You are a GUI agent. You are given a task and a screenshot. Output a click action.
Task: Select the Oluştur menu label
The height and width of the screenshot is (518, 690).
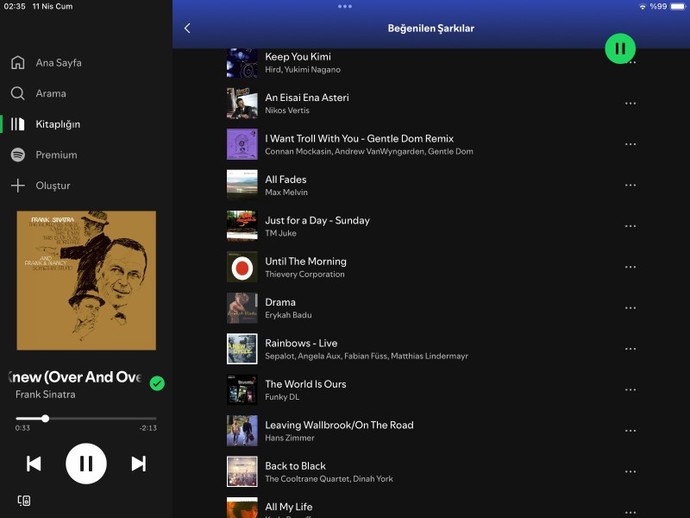pos(53,186)
